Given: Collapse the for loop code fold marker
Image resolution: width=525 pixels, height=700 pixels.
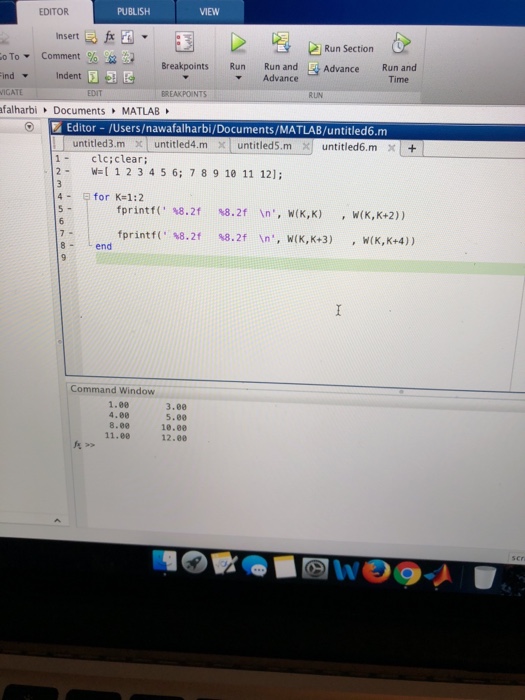Looking at the screenshot, I should tap(86, 196).
